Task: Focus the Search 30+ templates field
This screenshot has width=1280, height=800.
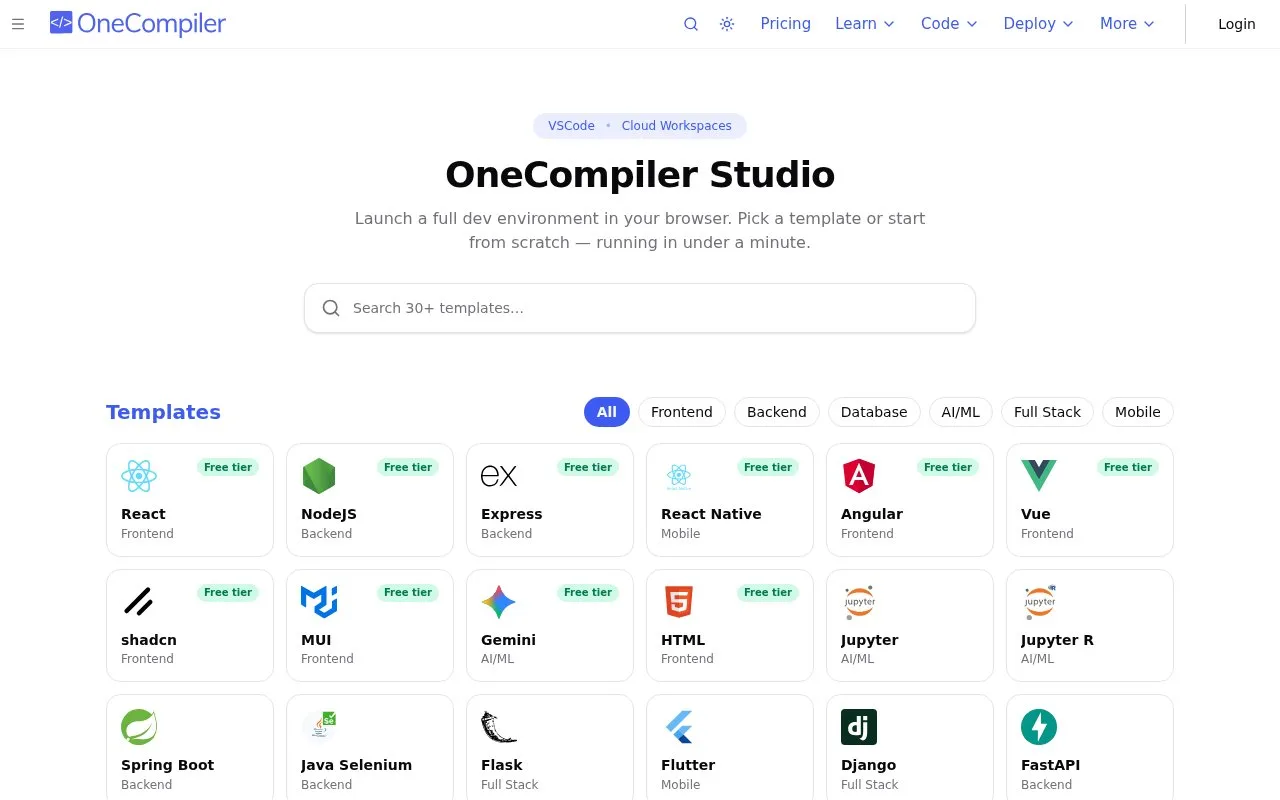Action: [640, 308]
